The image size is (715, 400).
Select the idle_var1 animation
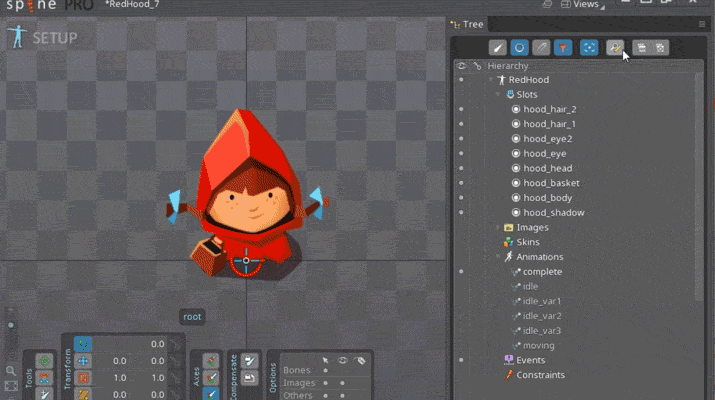(541, 301)
